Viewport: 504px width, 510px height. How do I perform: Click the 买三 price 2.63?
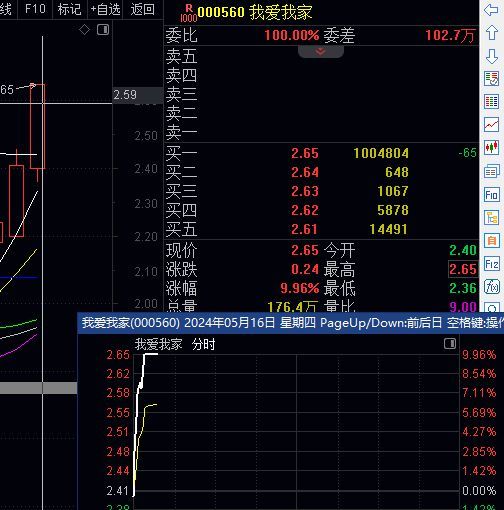click(305, 191)
